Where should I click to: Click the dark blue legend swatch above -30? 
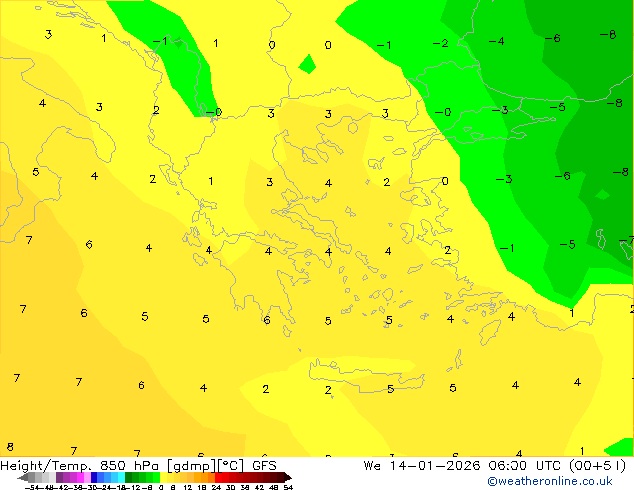pos(94,477)
